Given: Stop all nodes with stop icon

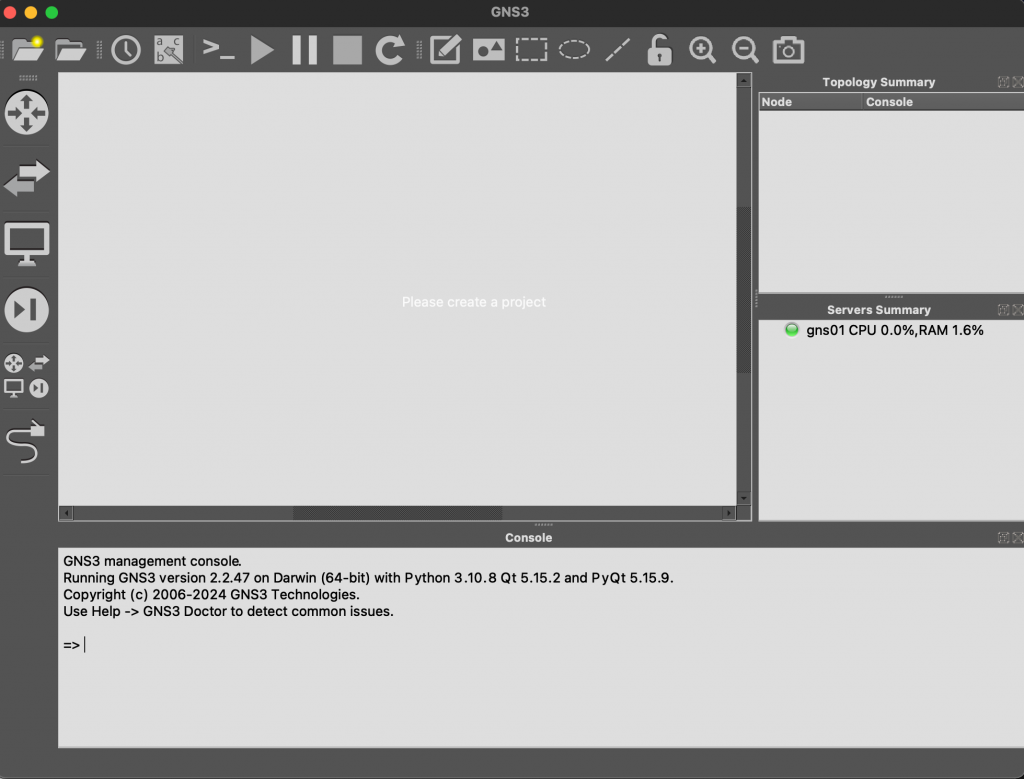Looking at the screenshot, I should coord(347,50).
